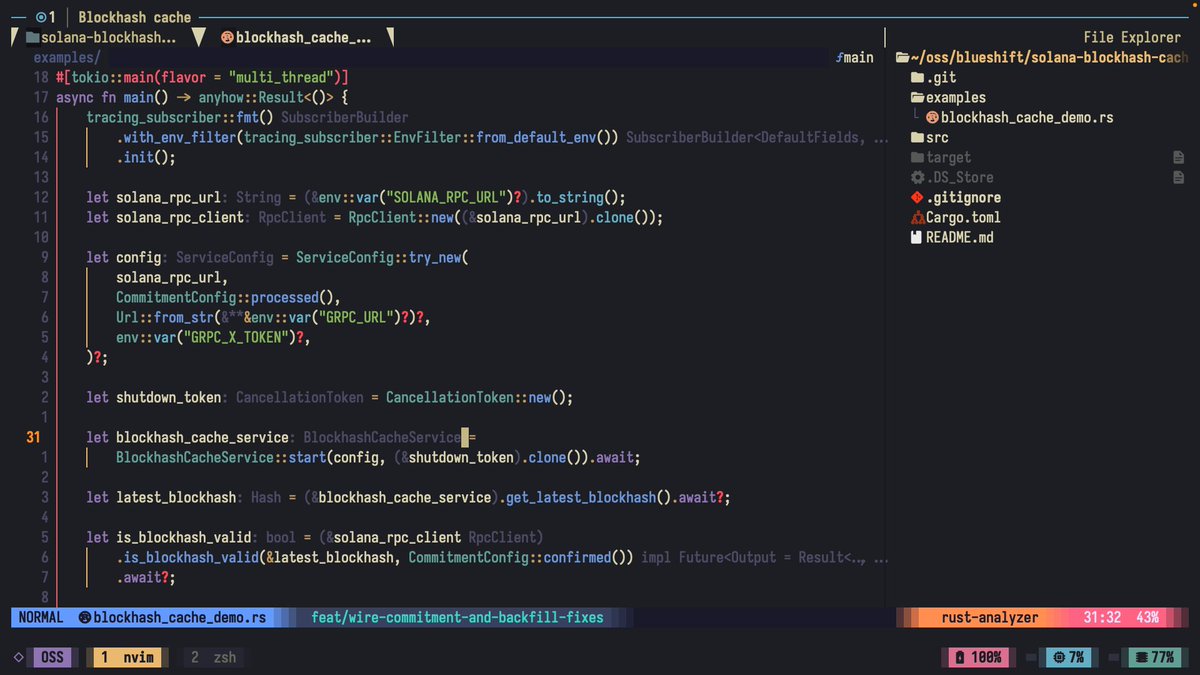The width and height of the screenshot is (1200, 675).
Task: Click the Blockhash cache title at top
Action: coord(134,17)
